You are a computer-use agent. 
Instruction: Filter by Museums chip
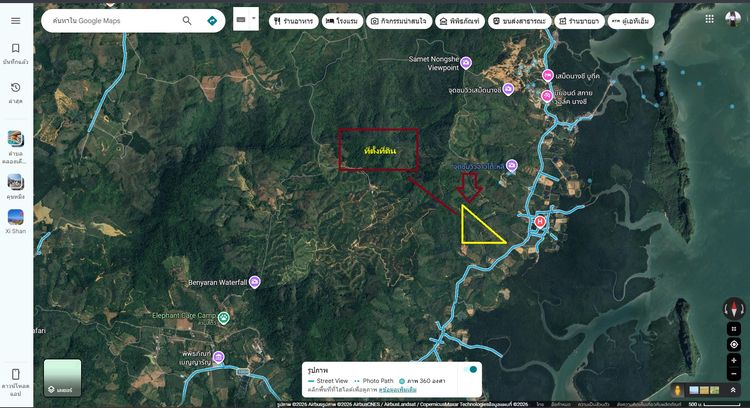[x=460, y=21]
